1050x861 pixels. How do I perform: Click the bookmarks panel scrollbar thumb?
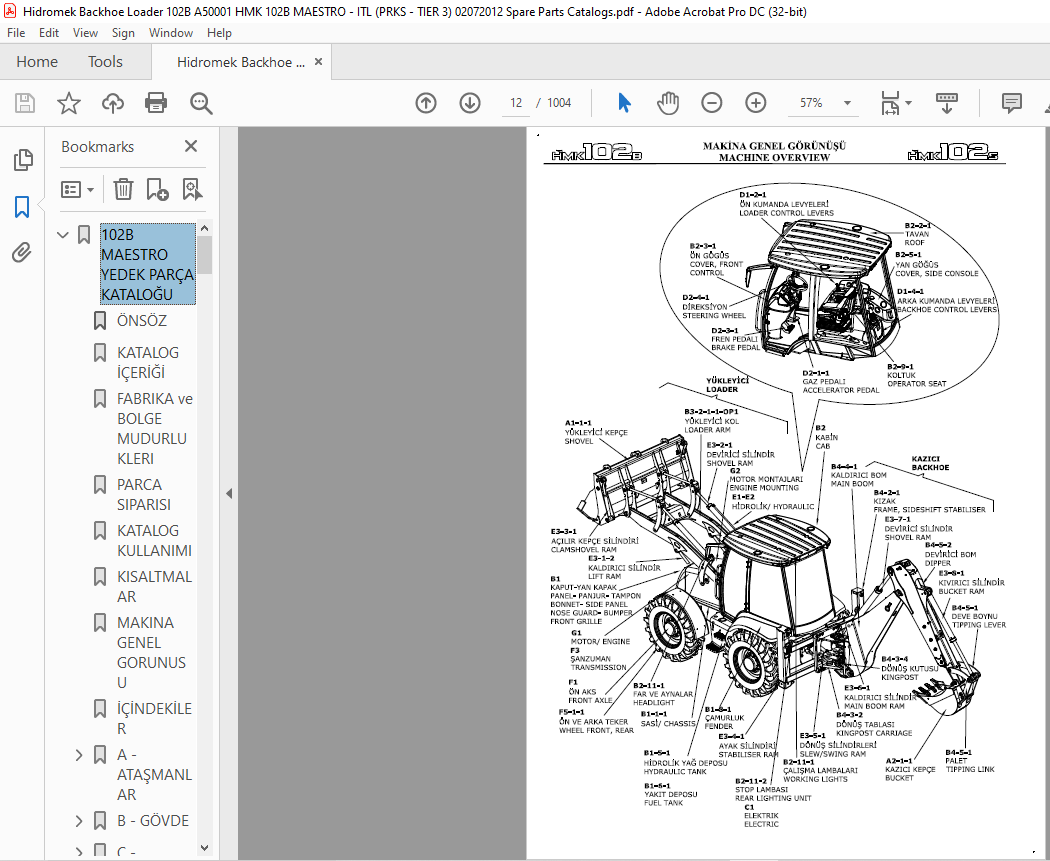click(x=205, y=254)
